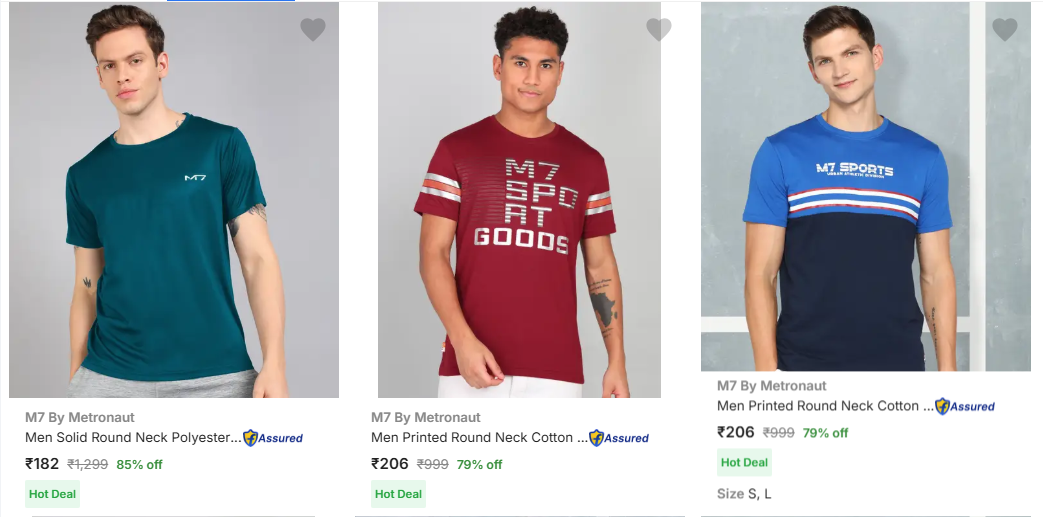Click the Assured badge on the maroon t-shirt
Image resolution: width=1043 pixels, height=517 pixels.
tap(619, 438)
